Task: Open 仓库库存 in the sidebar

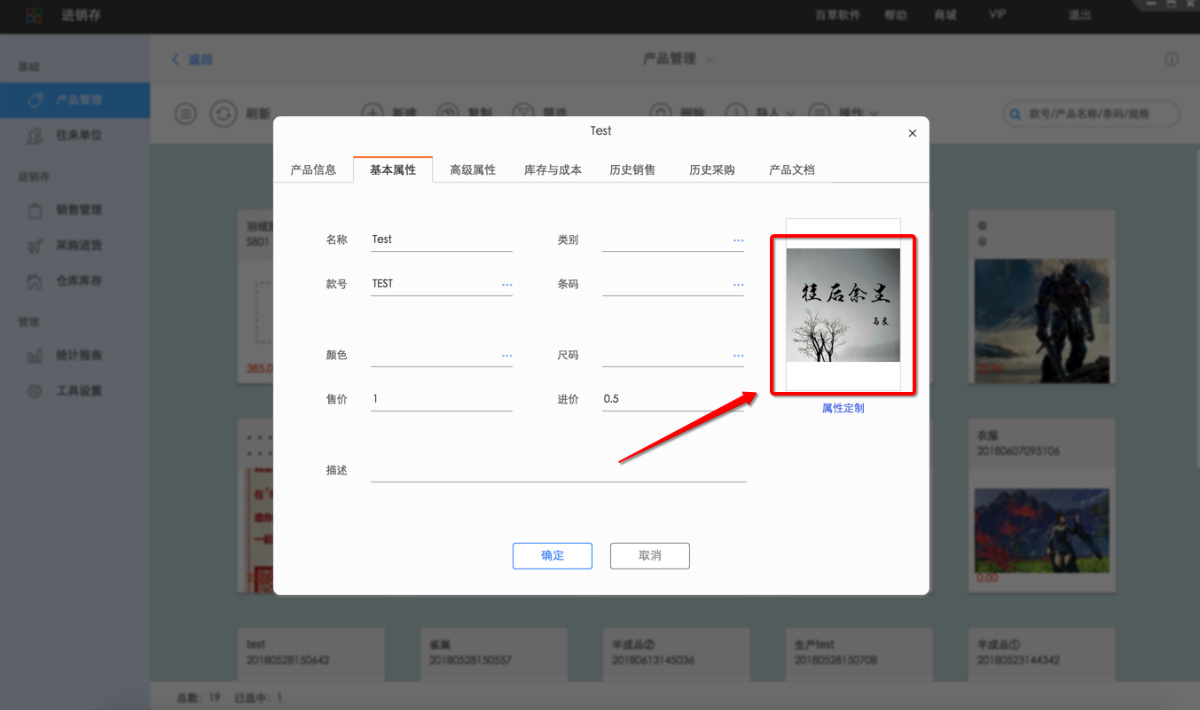Action: (75, 281)
